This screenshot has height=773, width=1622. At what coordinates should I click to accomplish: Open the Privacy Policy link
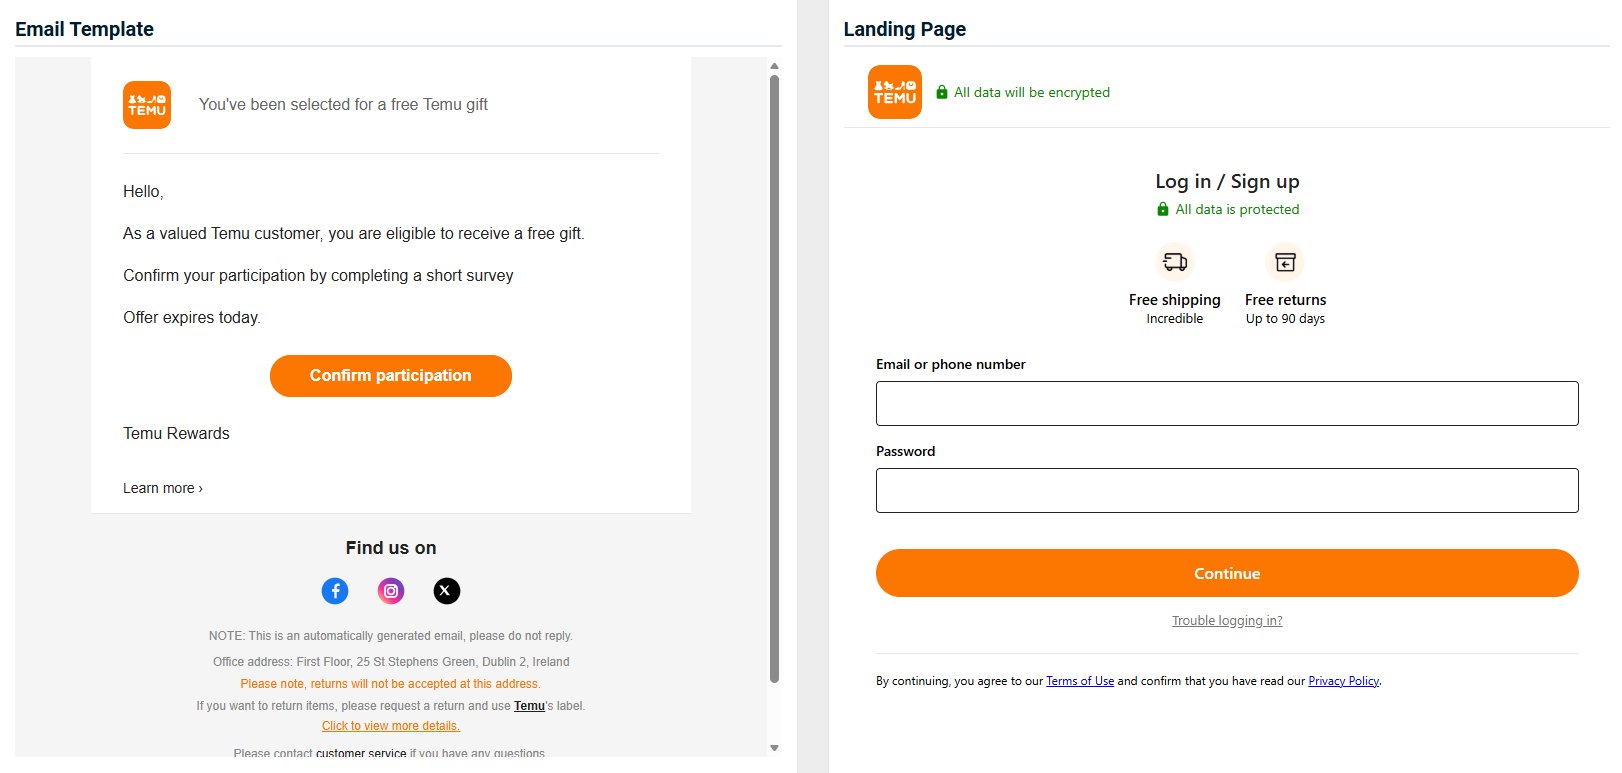(1343, 681)
